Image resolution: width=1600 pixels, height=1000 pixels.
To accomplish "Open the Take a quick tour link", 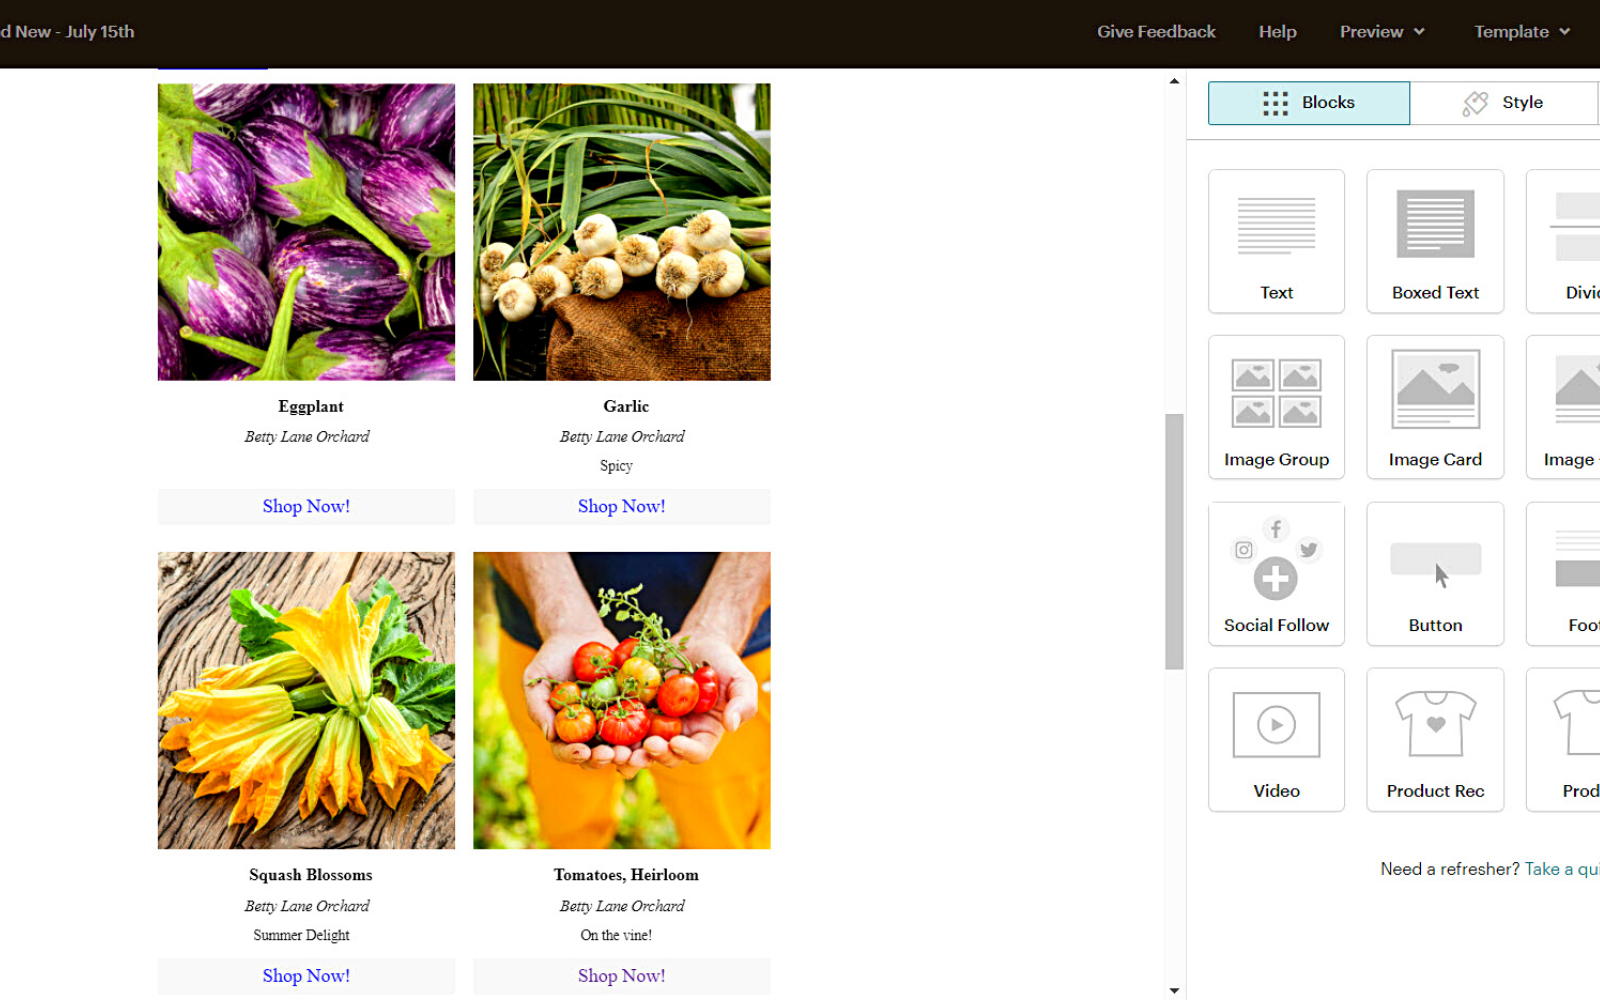I will click(x=1562, y=869).
